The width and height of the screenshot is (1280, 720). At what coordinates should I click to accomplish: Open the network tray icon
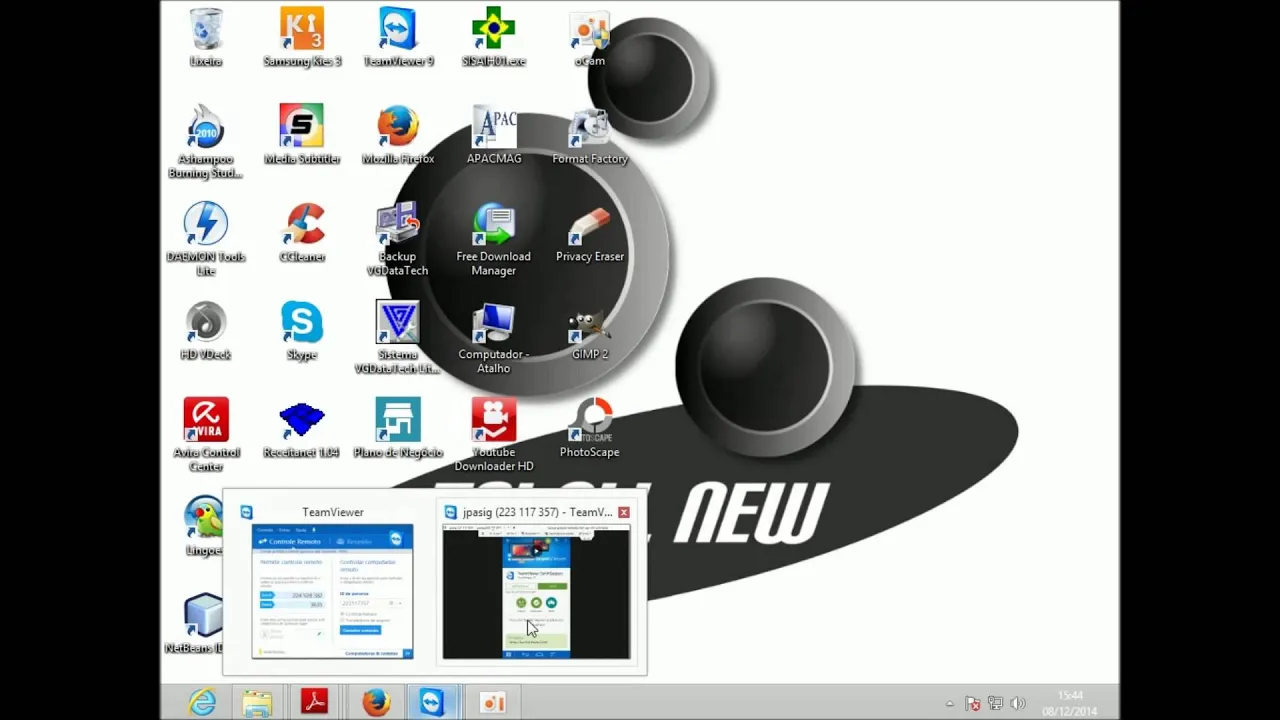click(x=995, y=704)
